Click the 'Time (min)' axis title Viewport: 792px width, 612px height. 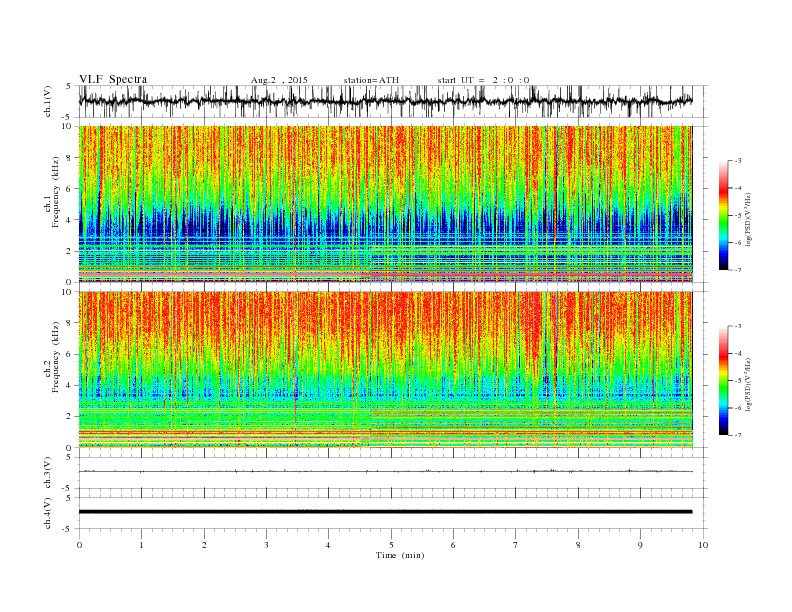[x=400, y=555]
